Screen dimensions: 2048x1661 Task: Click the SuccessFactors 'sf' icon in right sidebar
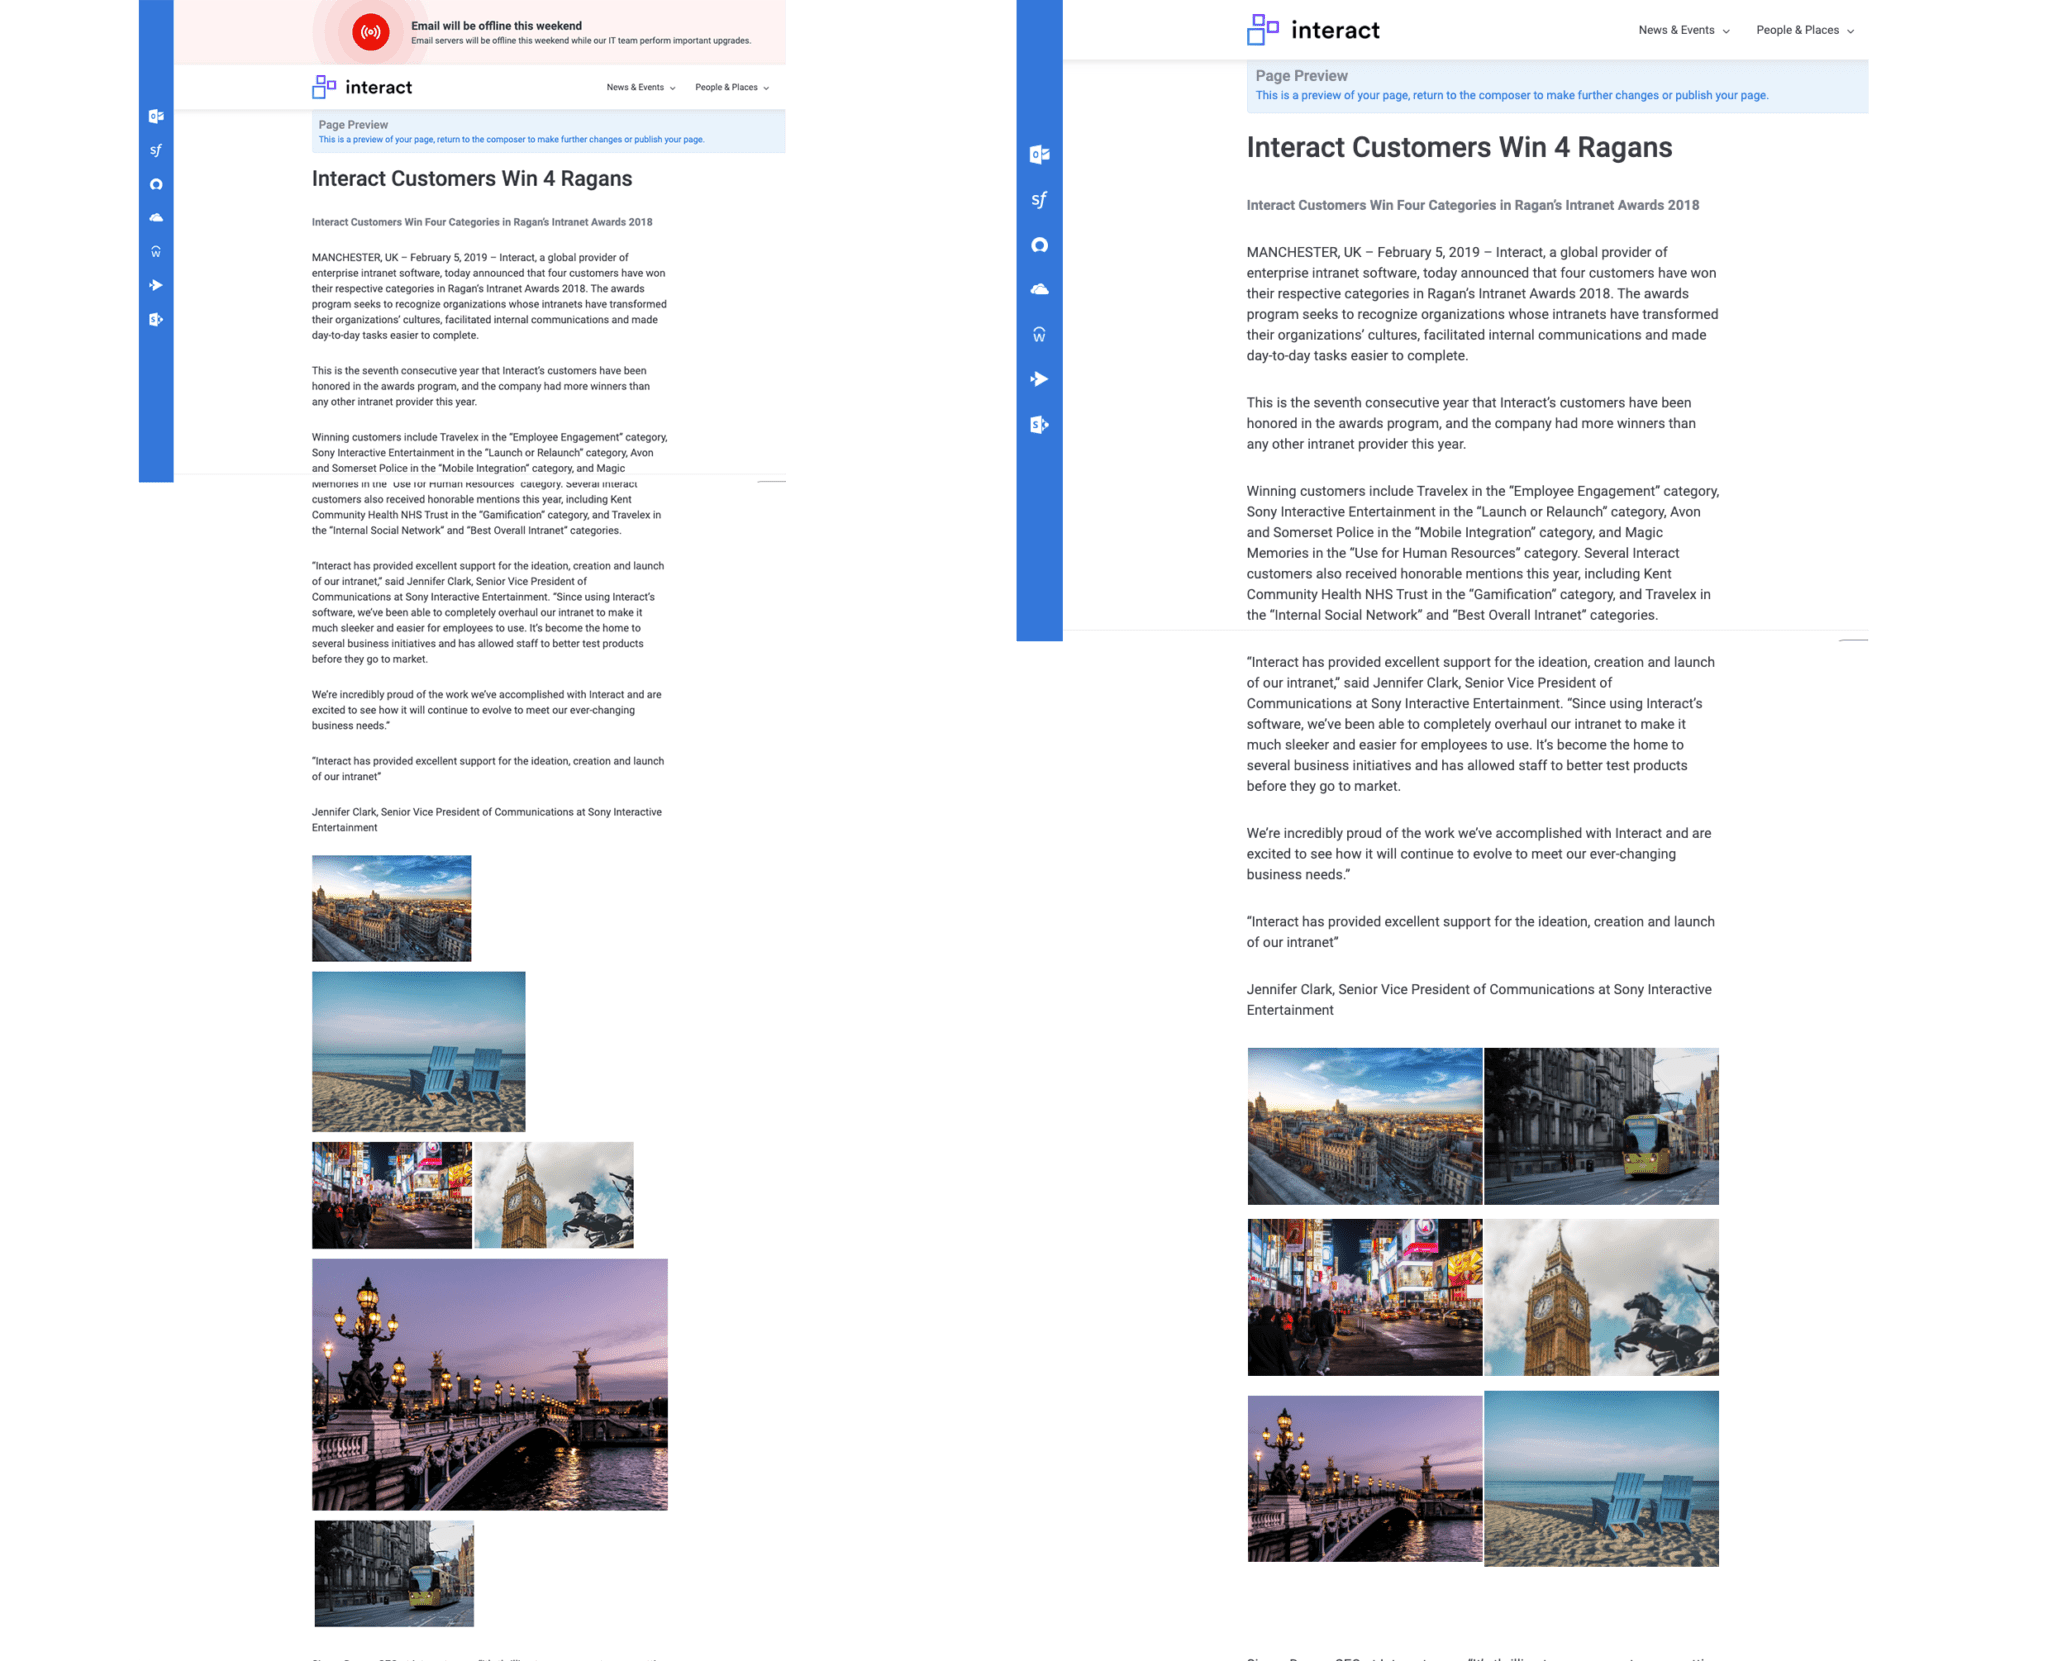click(1039, 200)
